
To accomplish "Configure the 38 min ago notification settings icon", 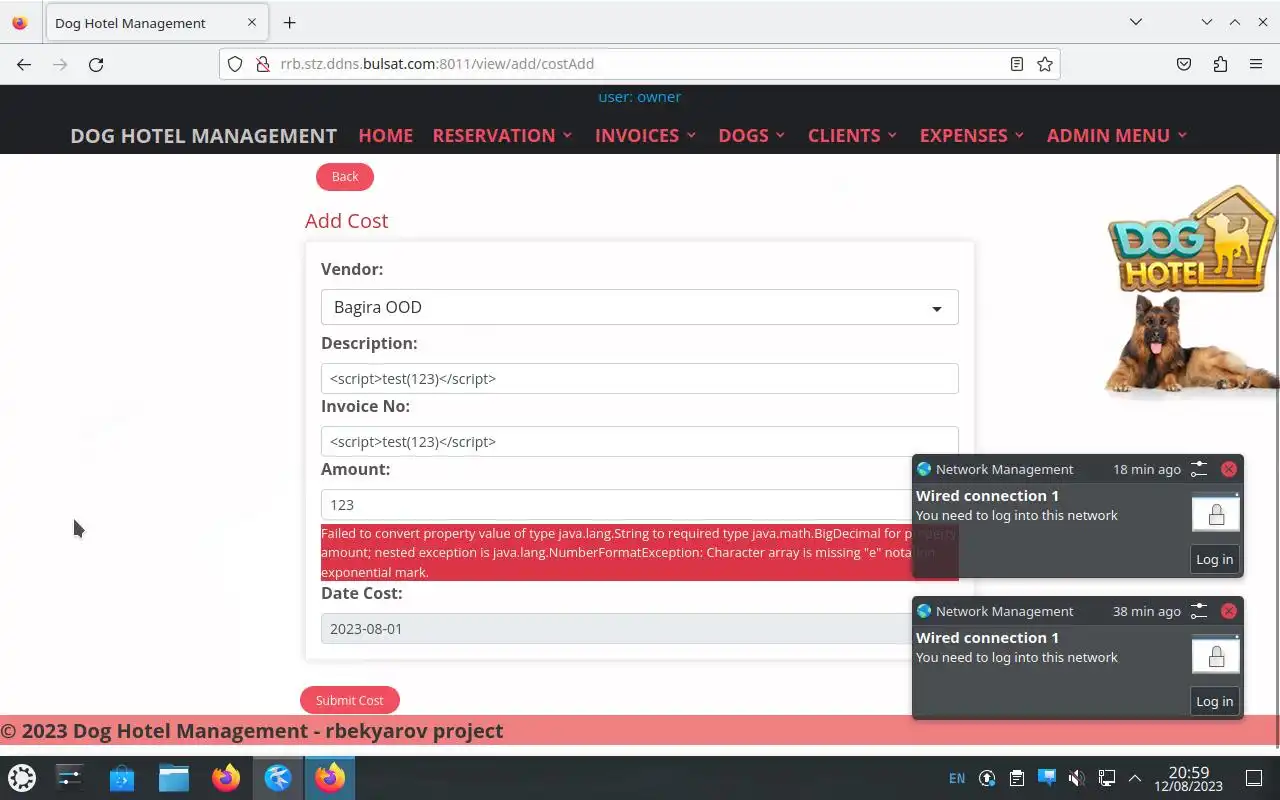I will (1199, 611).
